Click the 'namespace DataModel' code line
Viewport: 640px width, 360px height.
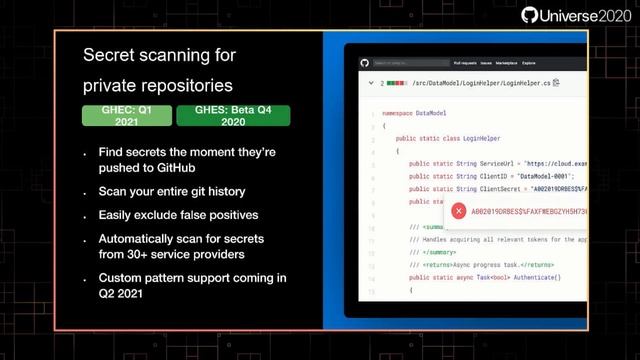click(414, 113)
